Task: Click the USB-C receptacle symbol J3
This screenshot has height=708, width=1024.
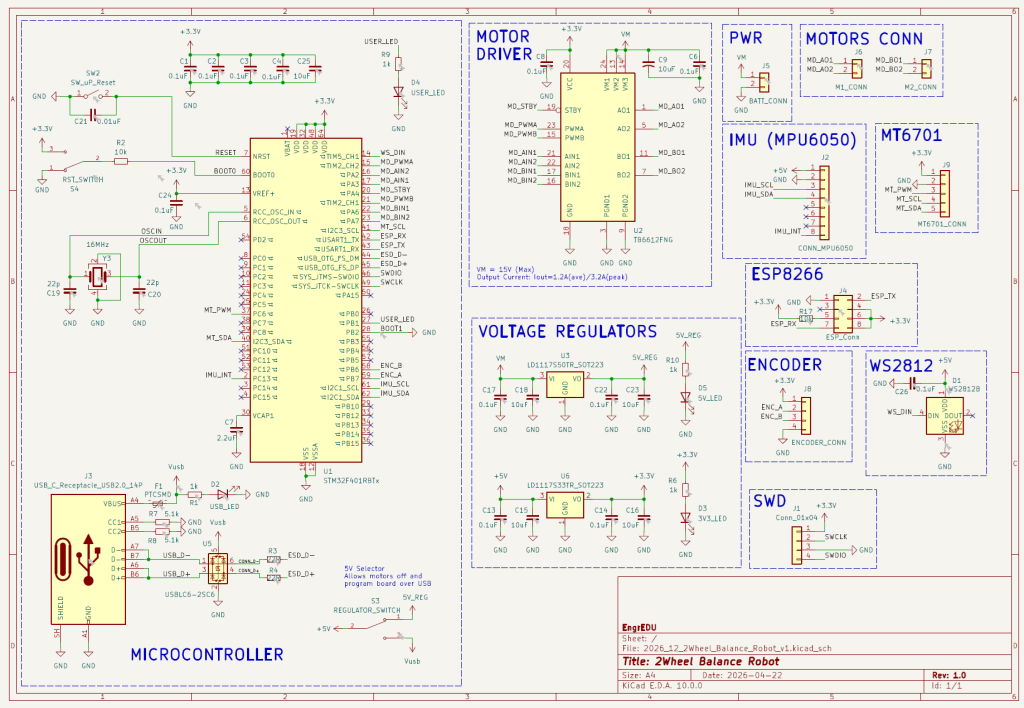Action: click(x=88, y=559)
